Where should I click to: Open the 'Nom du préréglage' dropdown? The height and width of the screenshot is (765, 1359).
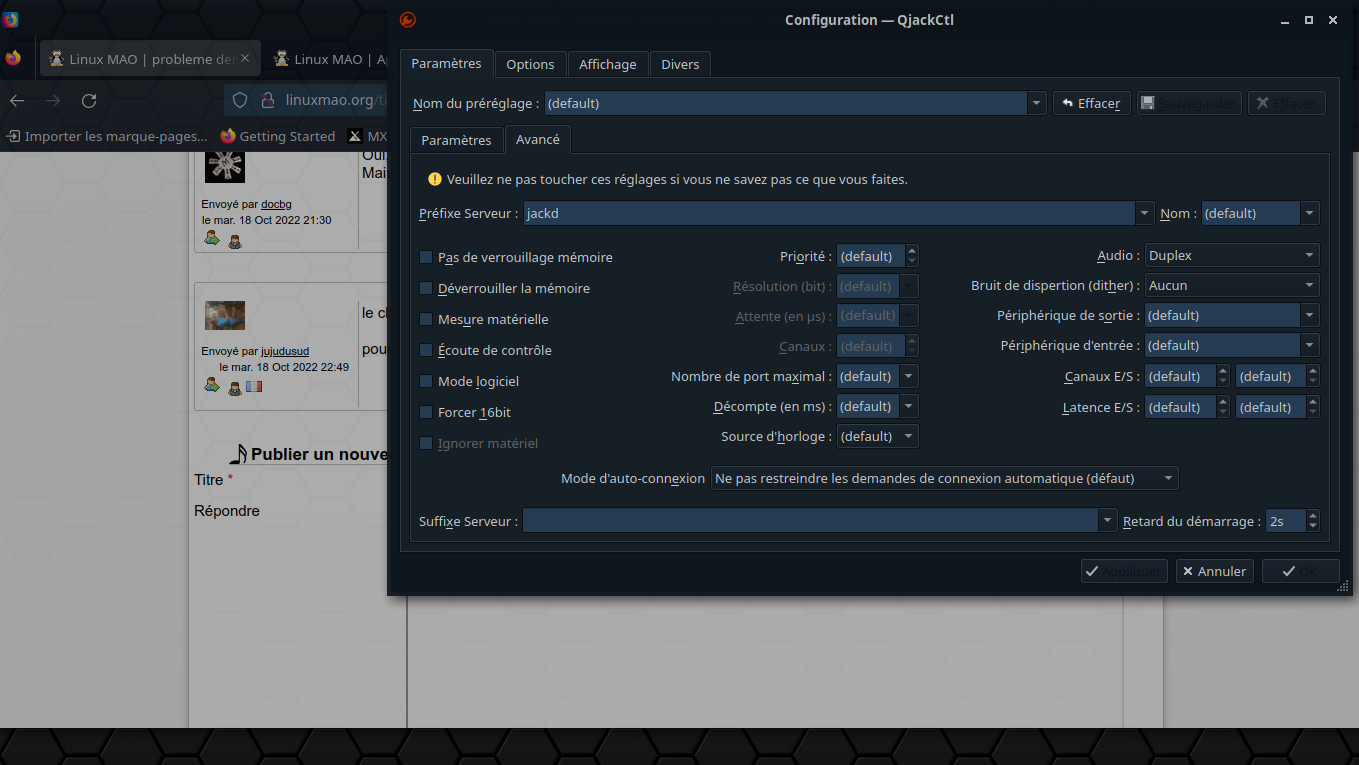click(1036, 103)
